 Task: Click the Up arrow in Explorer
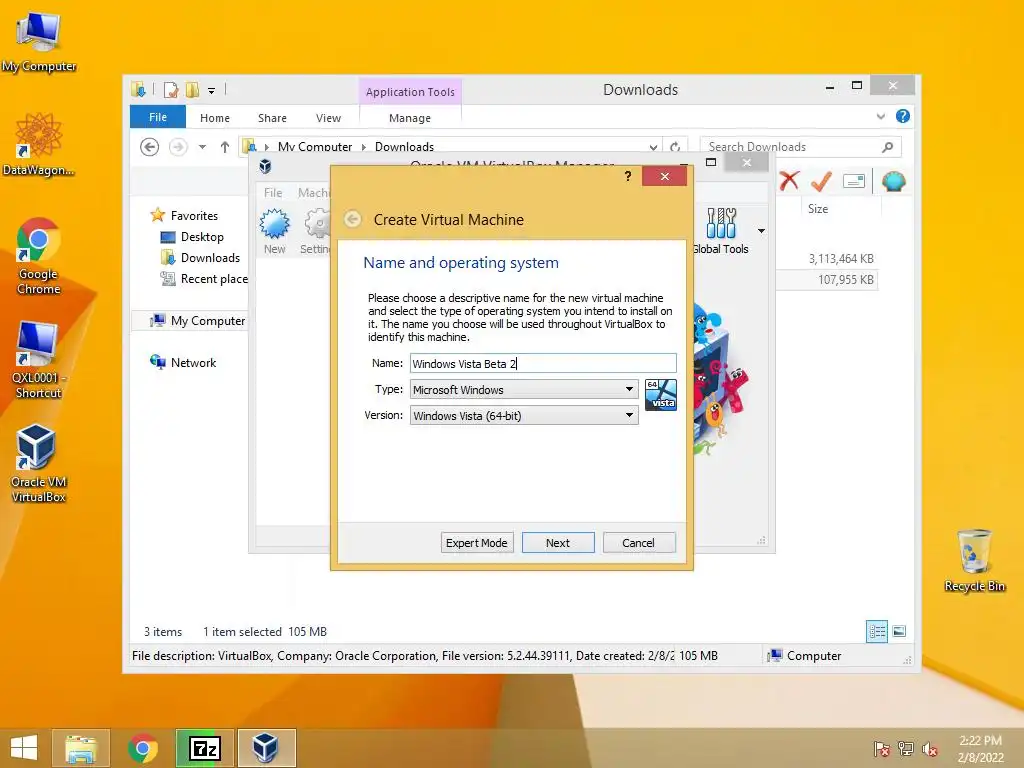225,147
